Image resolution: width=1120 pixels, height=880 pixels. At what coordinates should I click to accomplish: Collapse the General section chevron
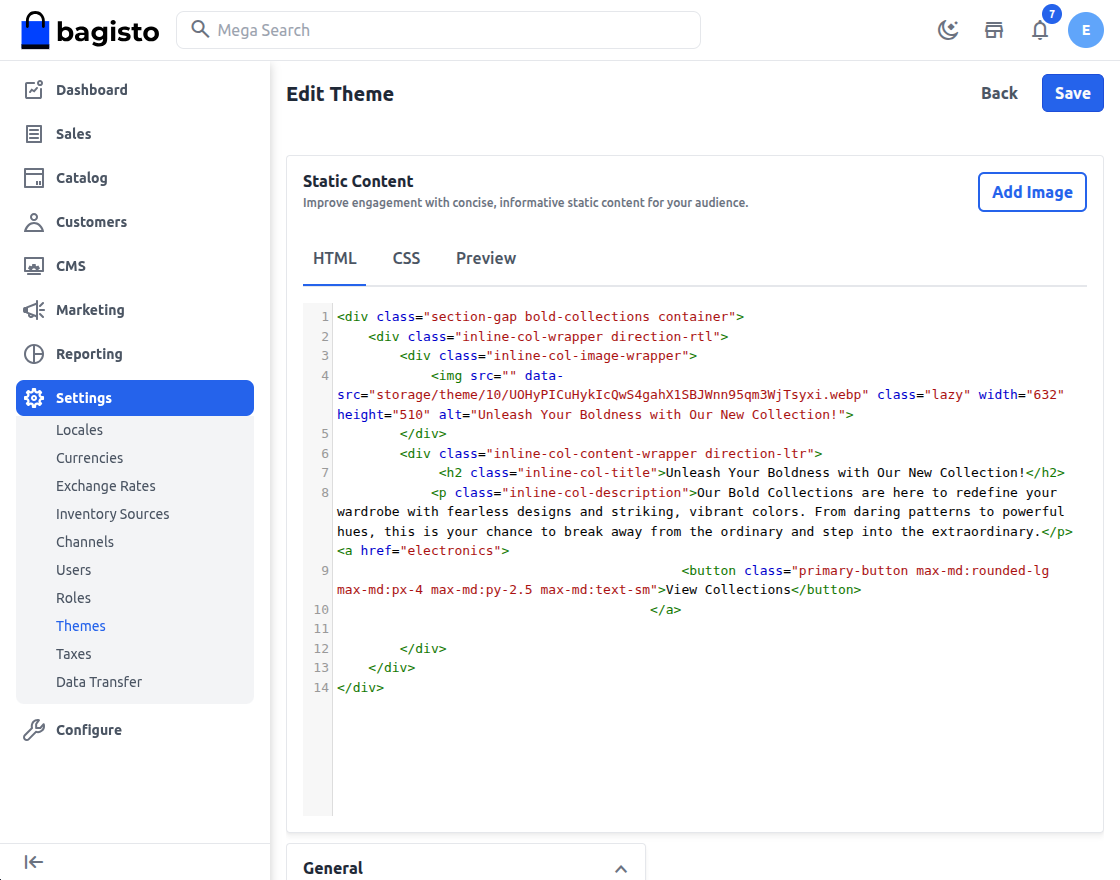[621, 869]
